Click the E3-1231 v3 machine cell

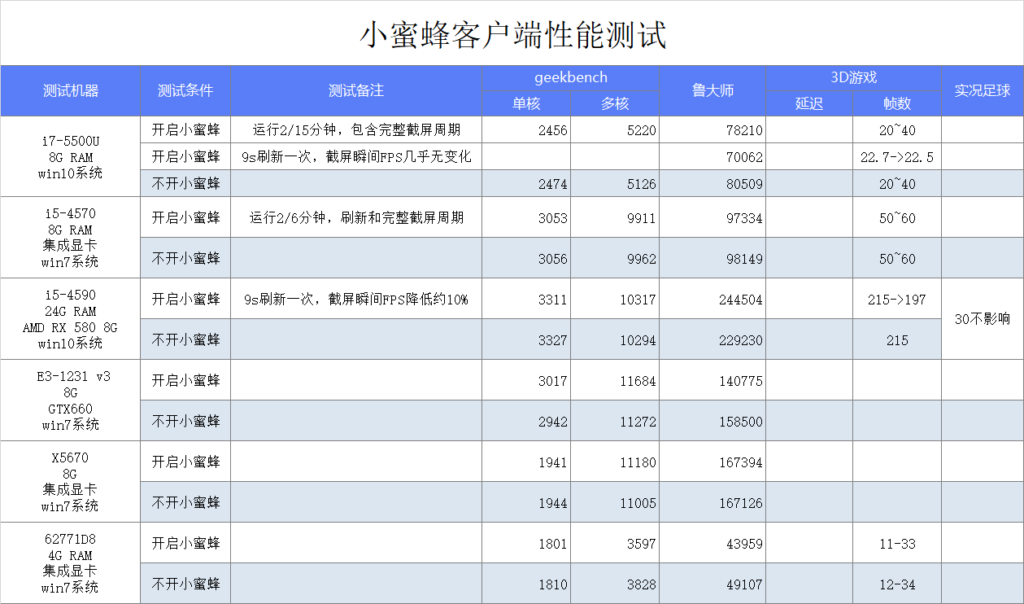click(x=71, y=400)
